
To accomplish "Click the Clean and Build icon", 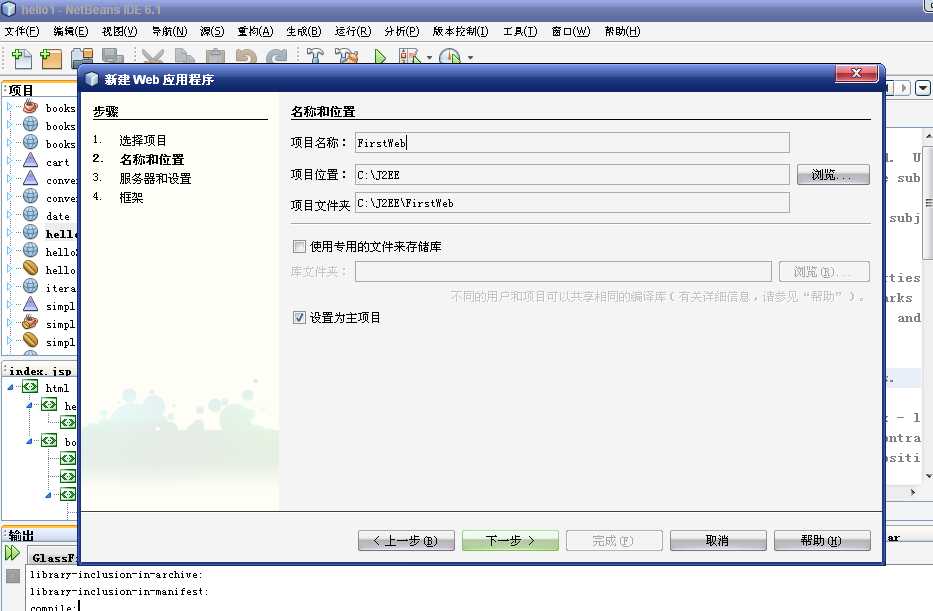I will (x=346, y=57).
